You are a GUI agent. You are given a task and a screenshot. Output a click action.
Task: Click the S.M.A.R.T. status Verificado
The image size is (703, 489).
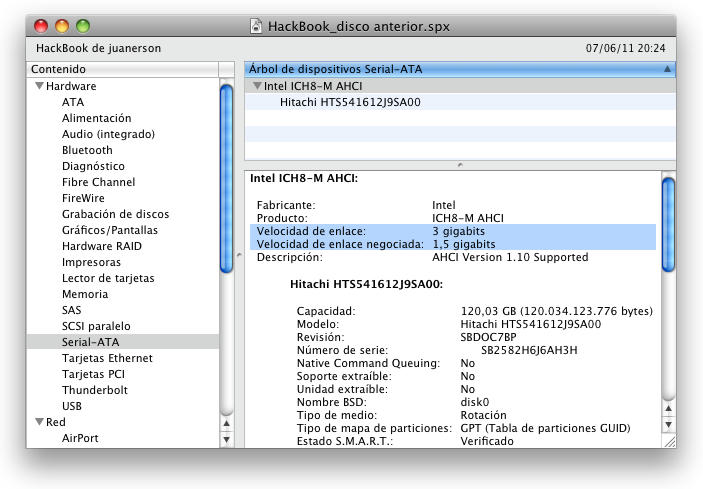(x=487, y=441)
